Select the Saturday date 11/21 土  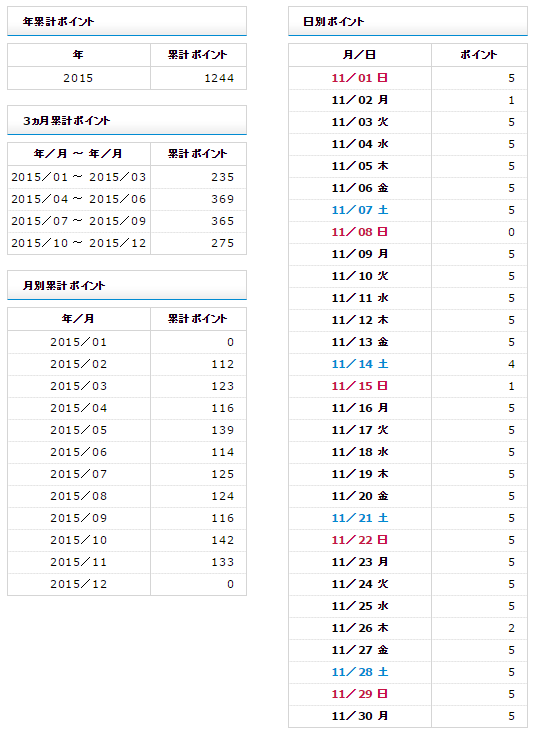coord(360,518)
